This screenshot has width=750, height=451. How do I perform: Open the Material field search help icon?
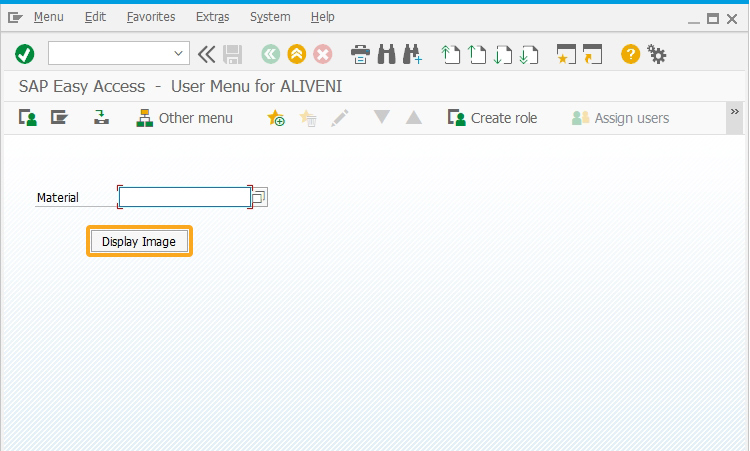click(259, 197)
